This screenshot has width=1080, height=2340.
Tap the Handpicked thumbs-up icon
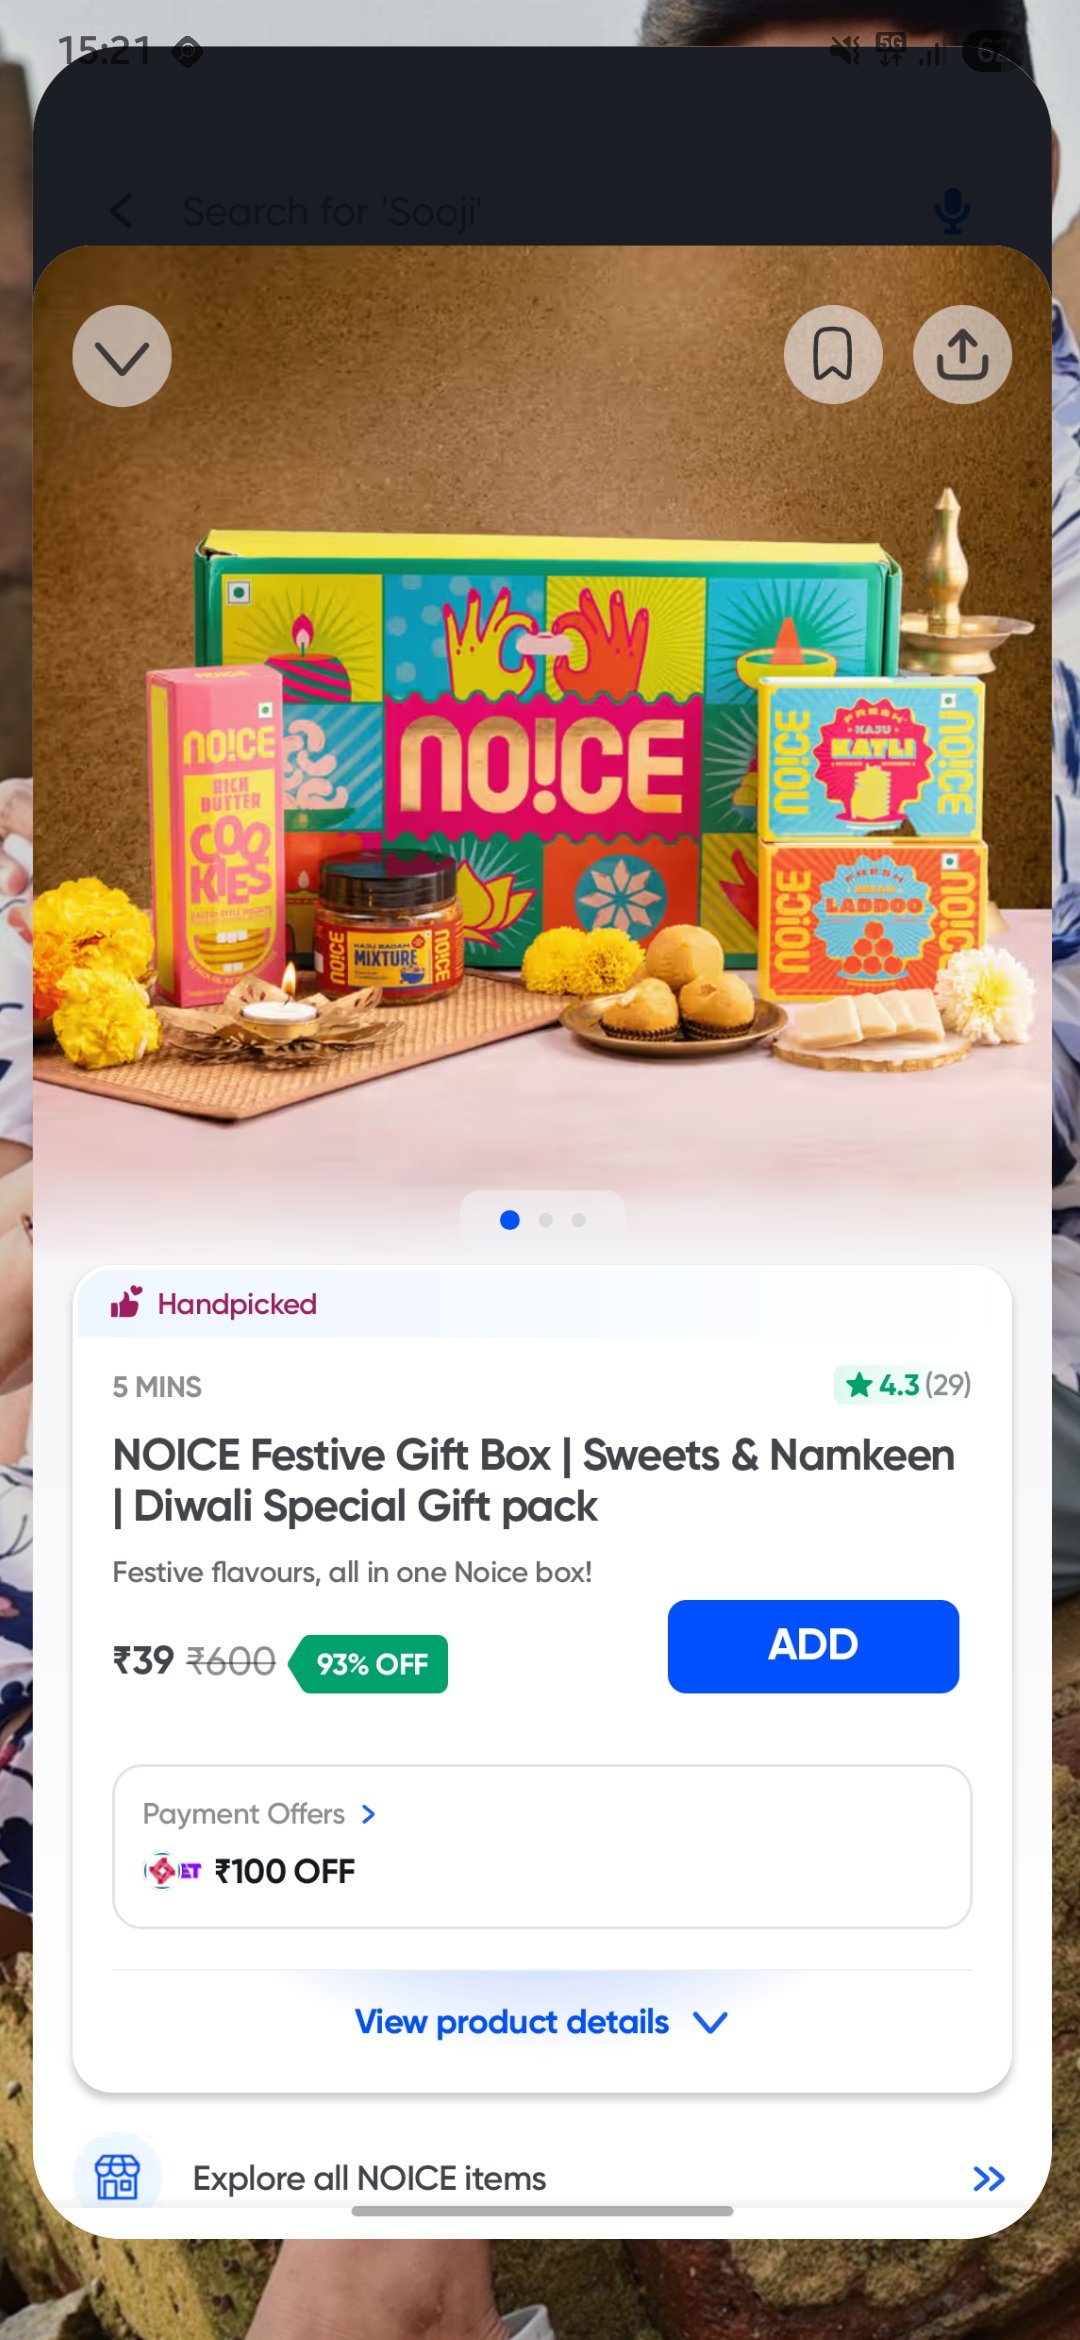point(127,1302)
